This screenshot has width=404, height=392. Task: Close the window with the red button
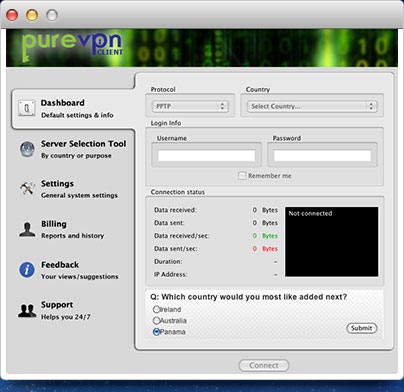tap(12, 15)
